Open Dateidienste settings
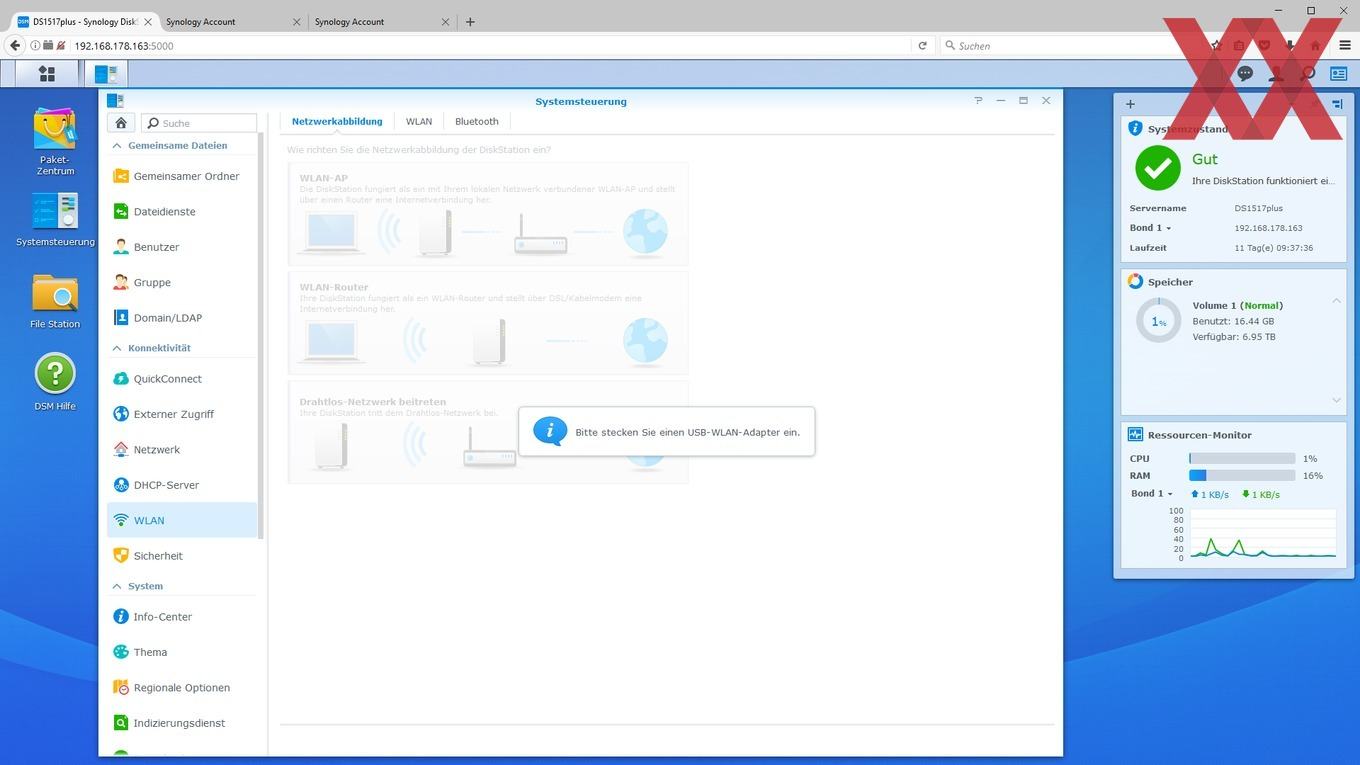Image resolution: width=1360 pixels, height=765 pixels. coord(182,212)
